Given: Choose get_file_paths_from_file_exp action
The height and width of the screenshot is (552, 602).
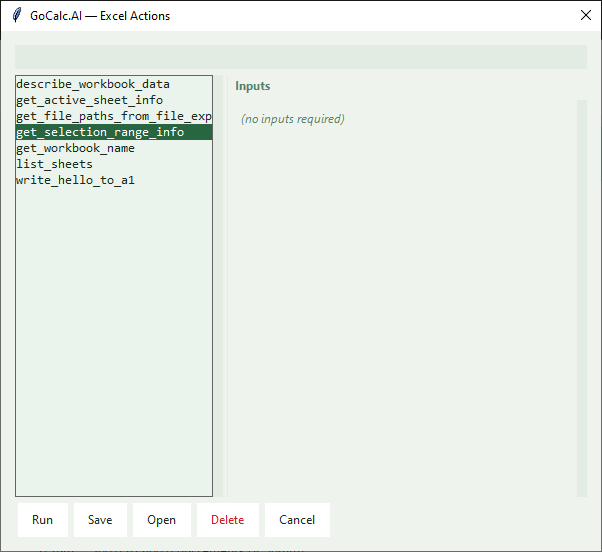Looking at the screenshot, I should coord(114,116).
